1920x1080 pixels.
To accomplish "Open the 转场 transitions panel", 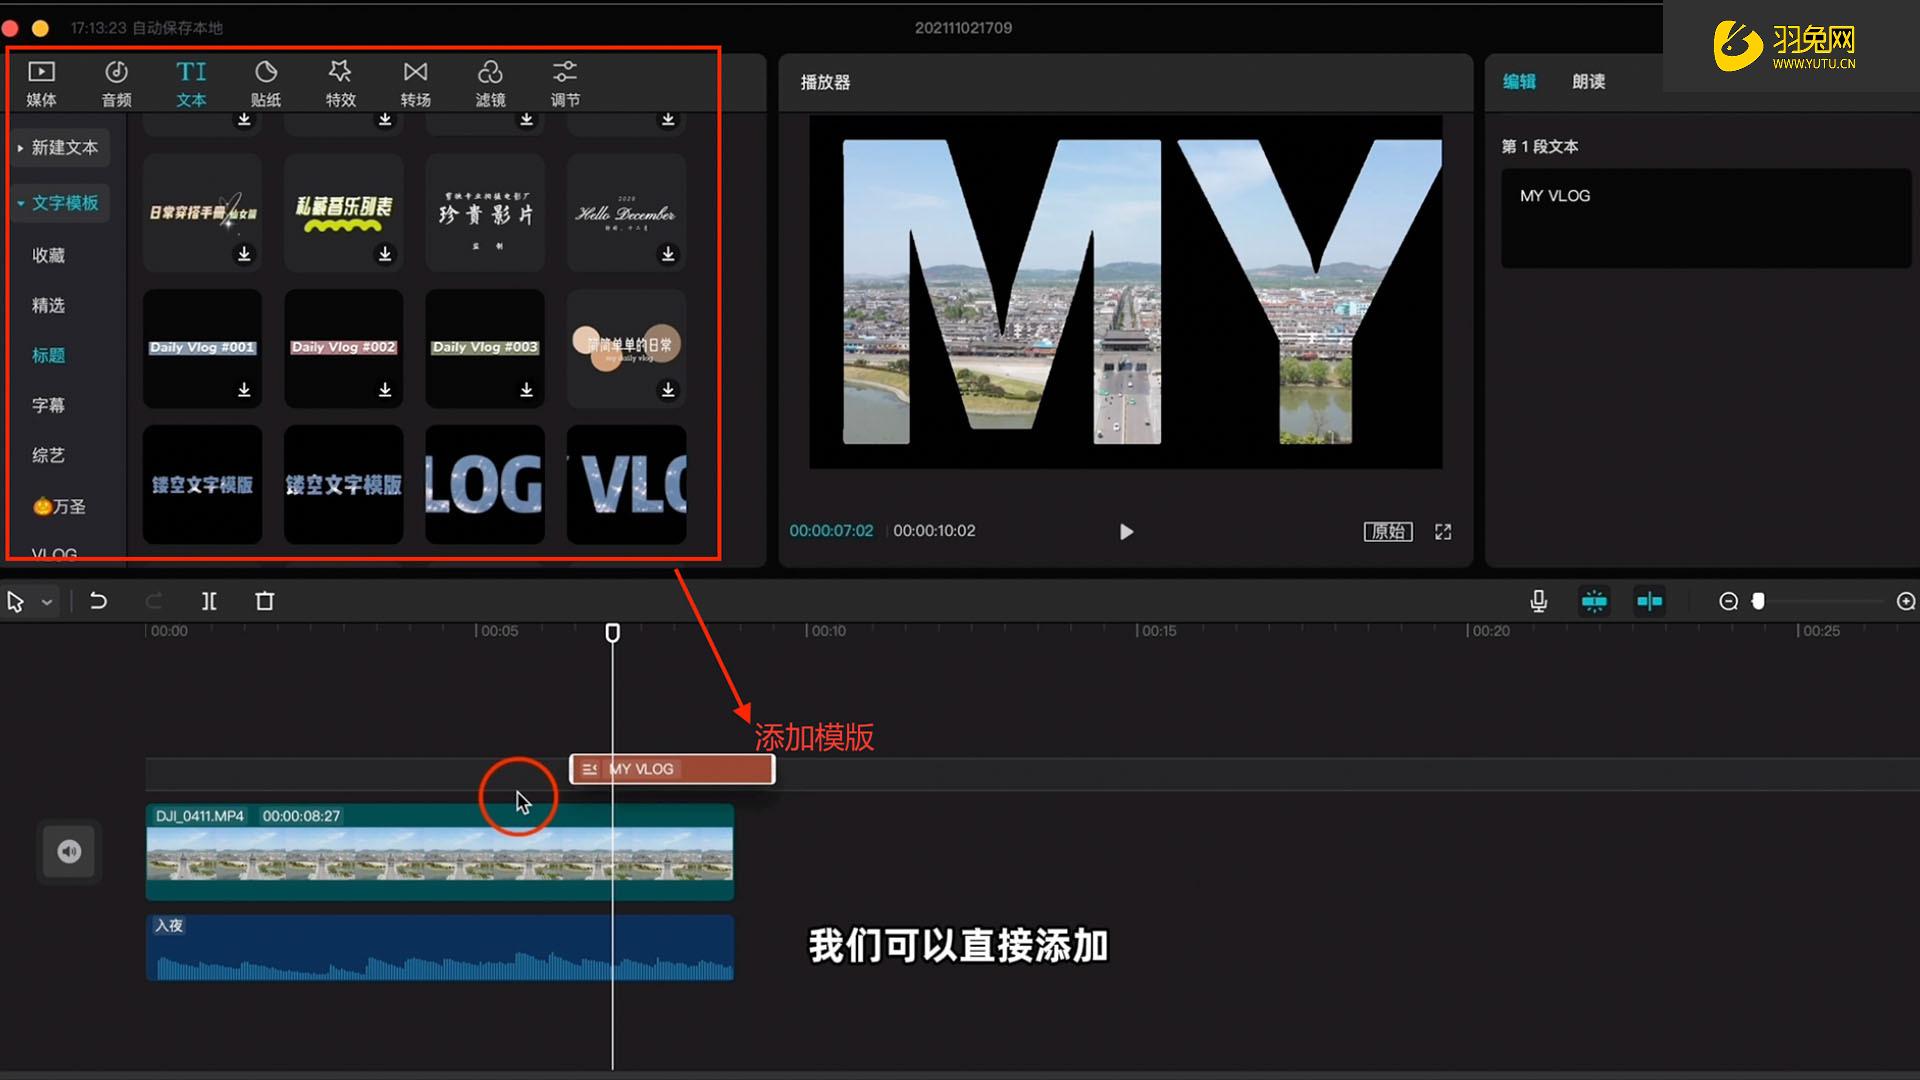I will pos(415,83).
